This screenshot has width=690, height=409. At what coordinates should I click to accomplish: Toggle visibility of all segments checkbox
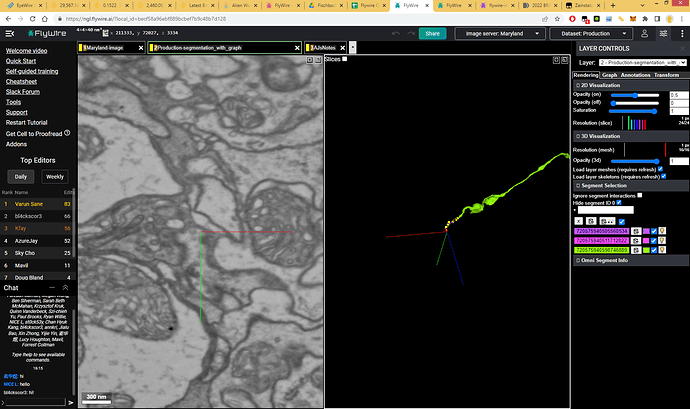coord(622,221)
